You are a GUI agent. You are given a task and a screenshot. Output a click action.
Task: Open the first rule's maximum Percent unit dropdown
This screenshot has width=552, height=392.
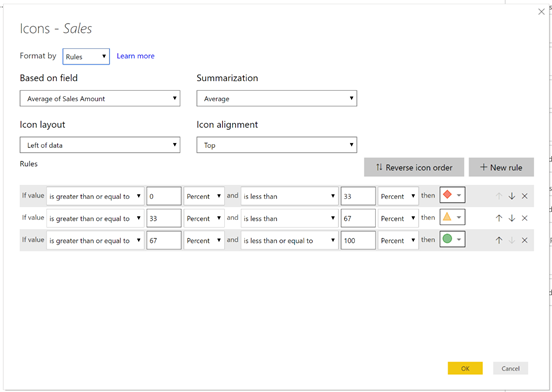[x=398, y=196]
